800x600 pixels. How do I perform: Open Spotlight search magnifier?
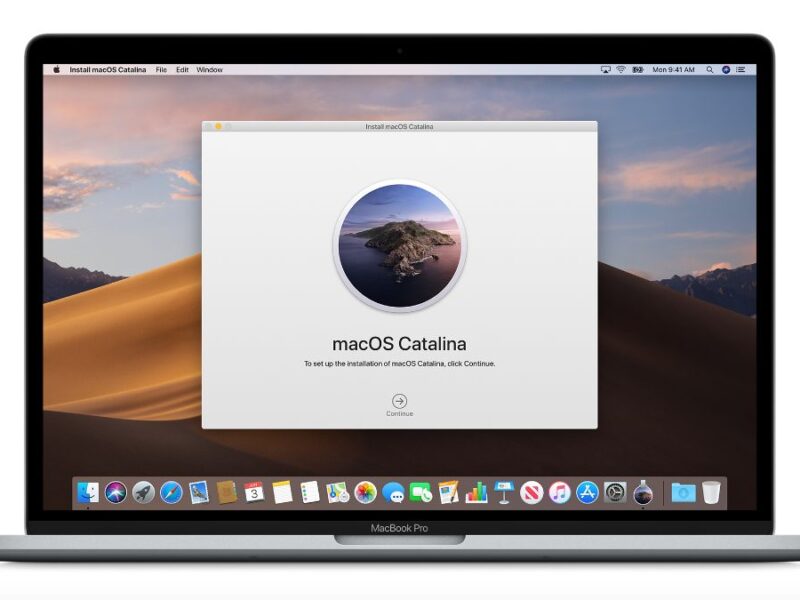click(x=710, y=70)
